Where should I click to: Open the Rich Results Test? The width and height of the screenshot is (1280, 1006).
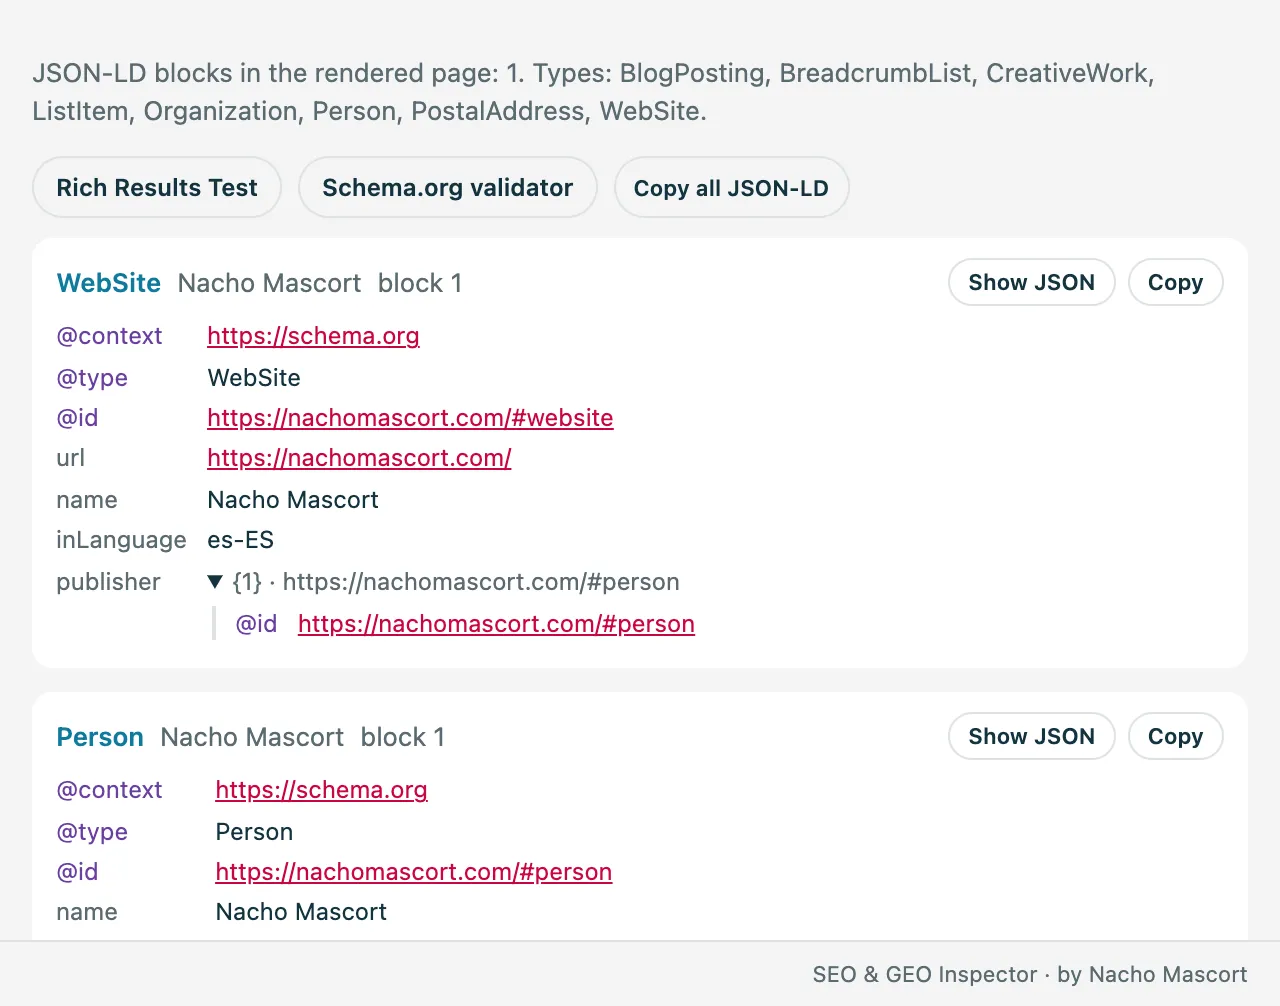click(157, 187)
